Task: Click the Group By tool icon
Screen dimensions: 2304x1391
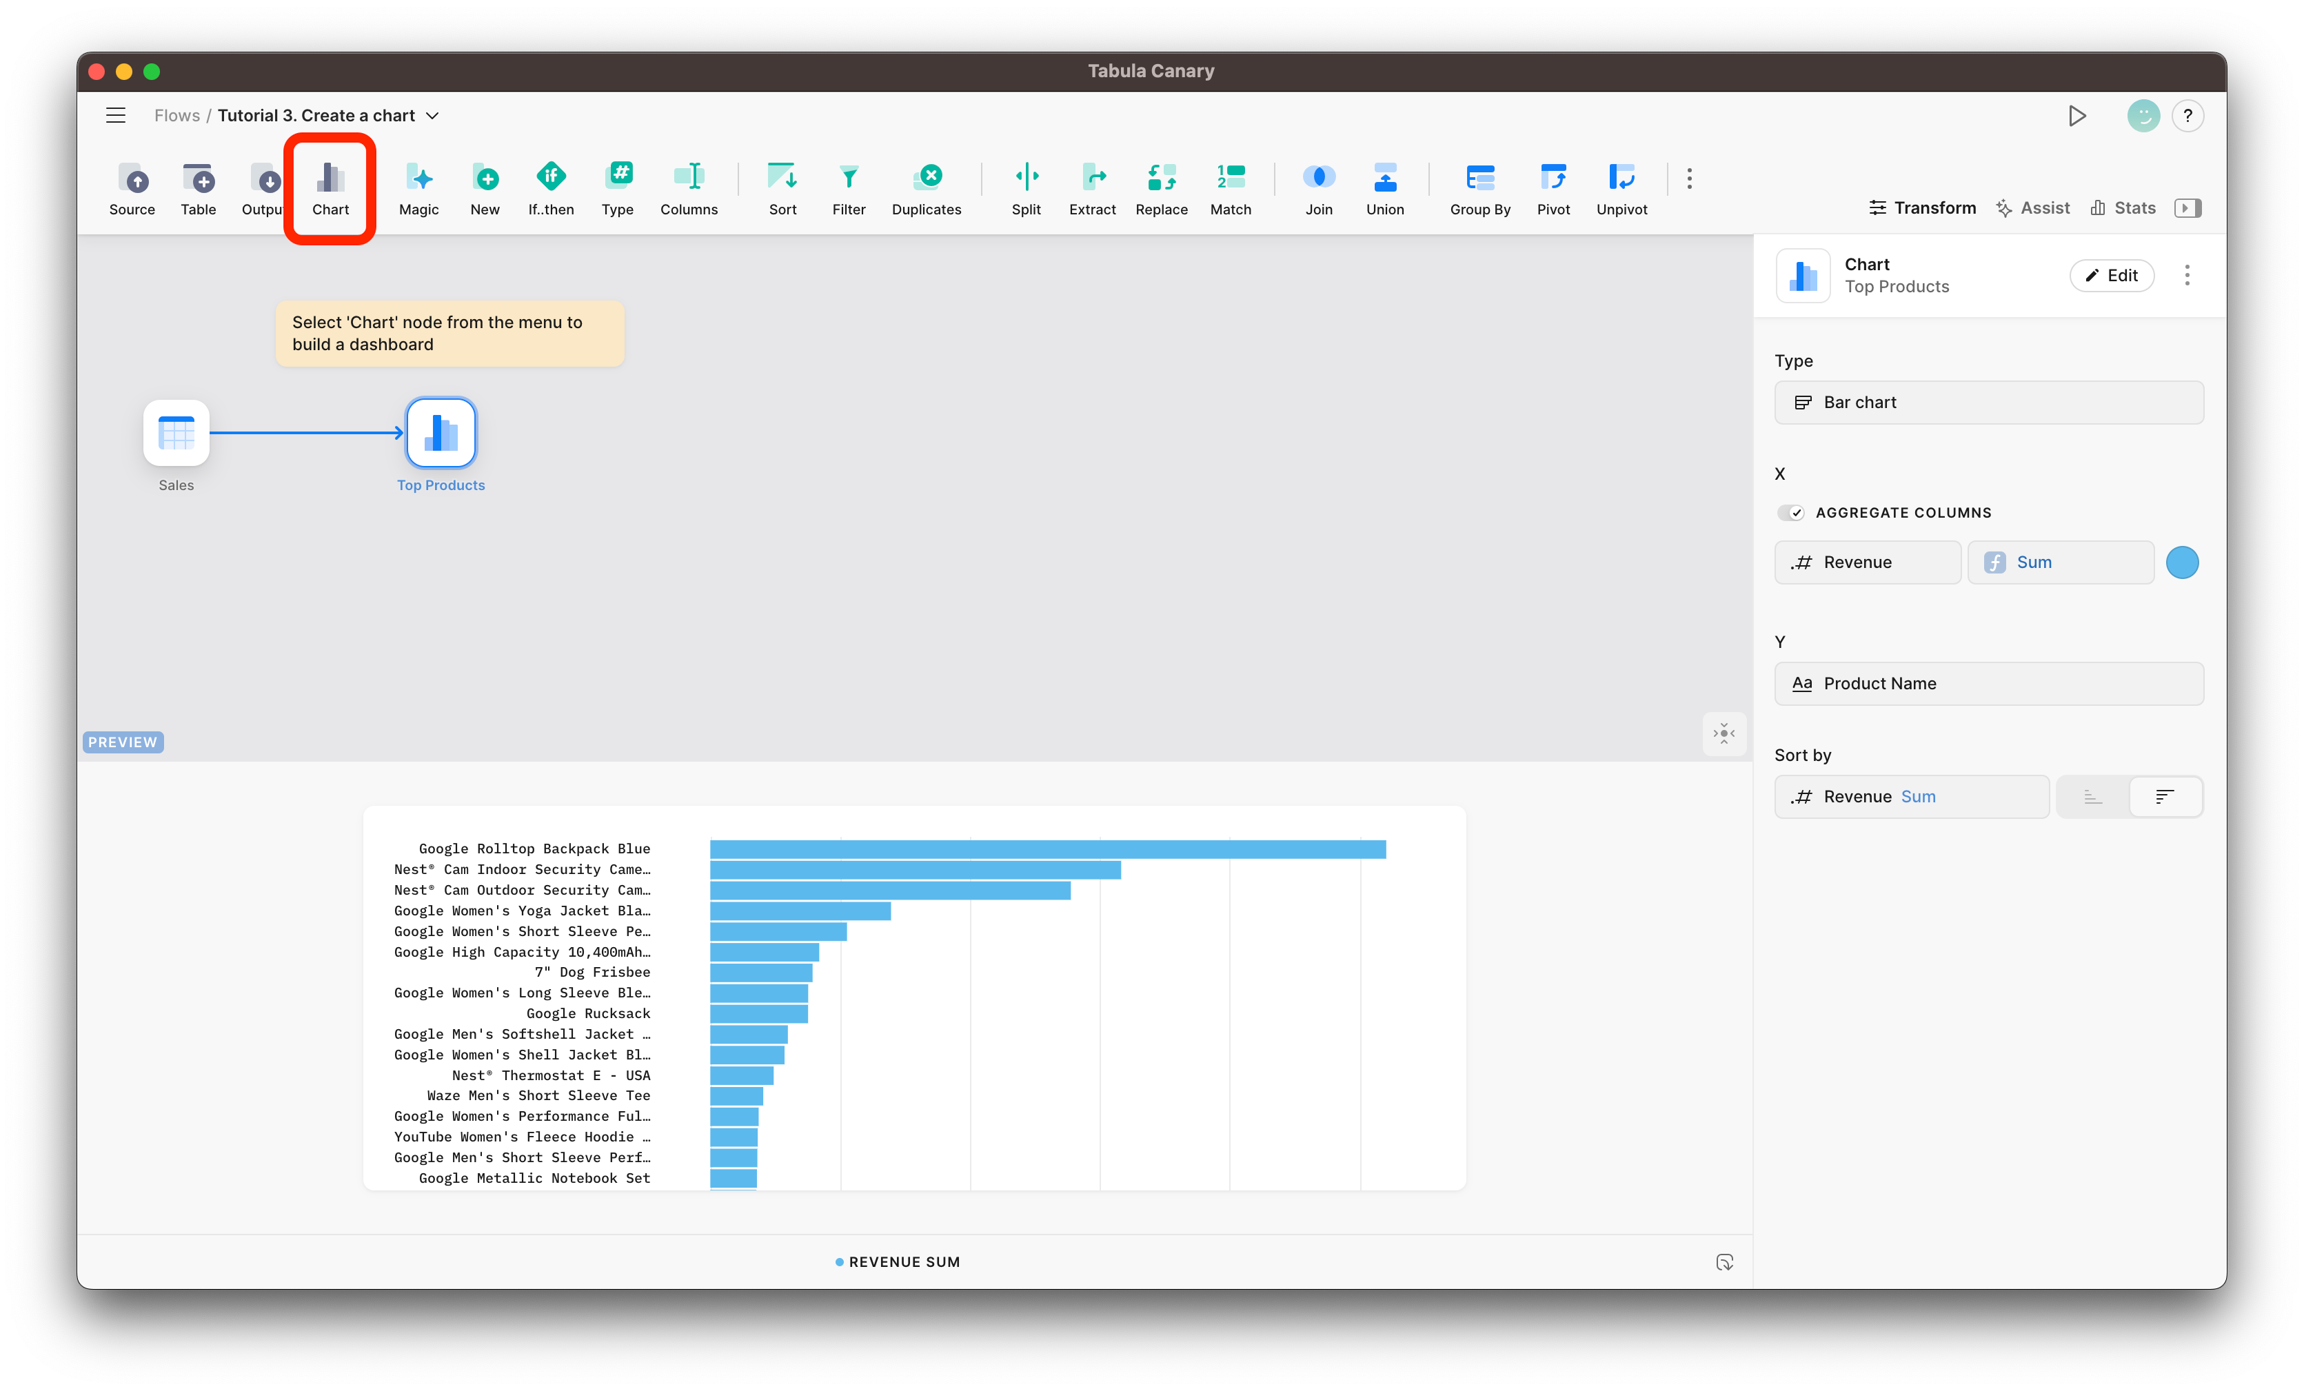Action: [x=1479, y=187]
